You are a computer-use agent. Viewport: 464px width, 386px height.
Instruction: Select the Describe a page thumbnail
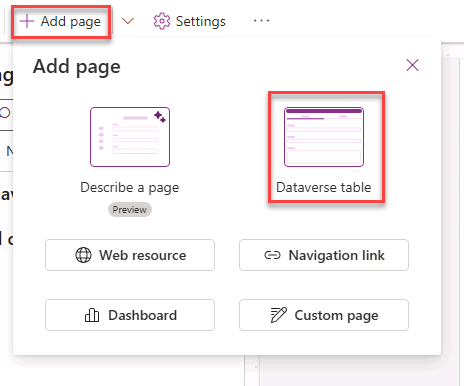point(130,137)
